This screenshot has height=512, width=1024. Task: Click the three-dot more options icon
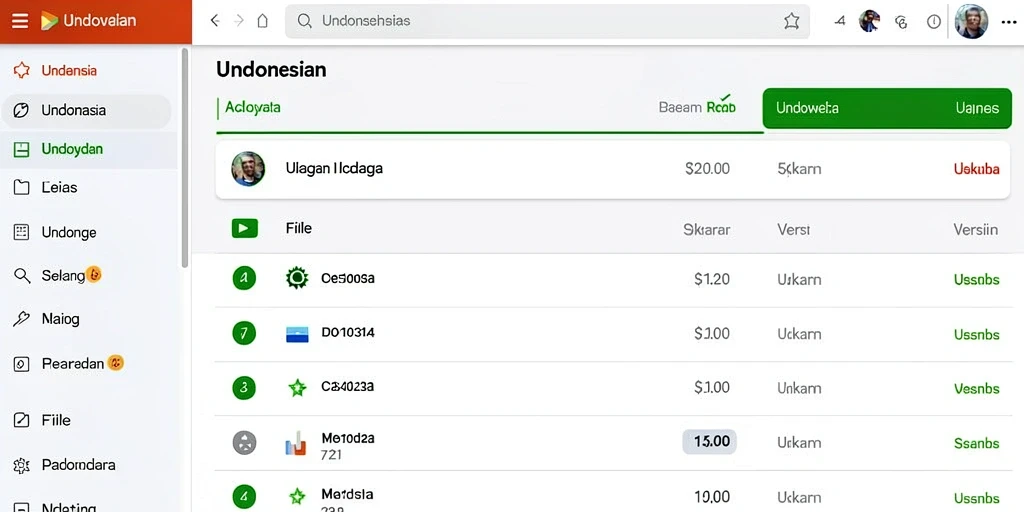click(1008, 22)
